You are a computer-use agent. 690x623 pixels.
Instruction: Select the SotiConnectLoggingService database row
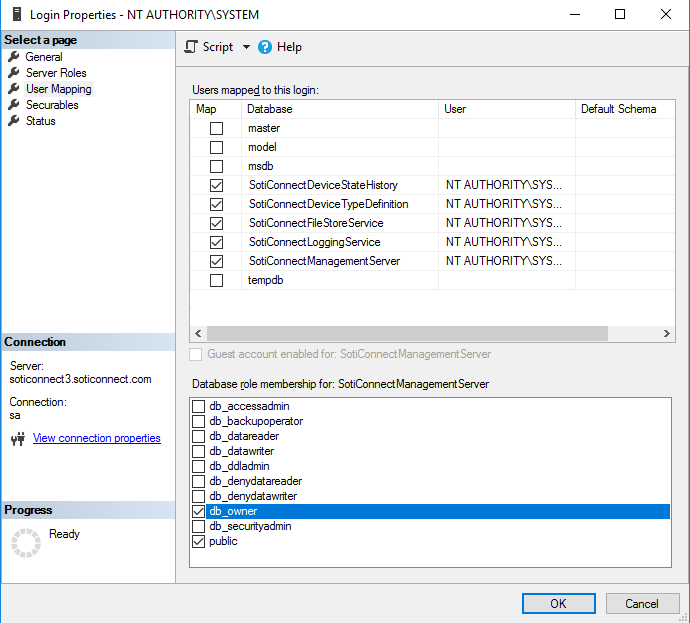(433, 242)
